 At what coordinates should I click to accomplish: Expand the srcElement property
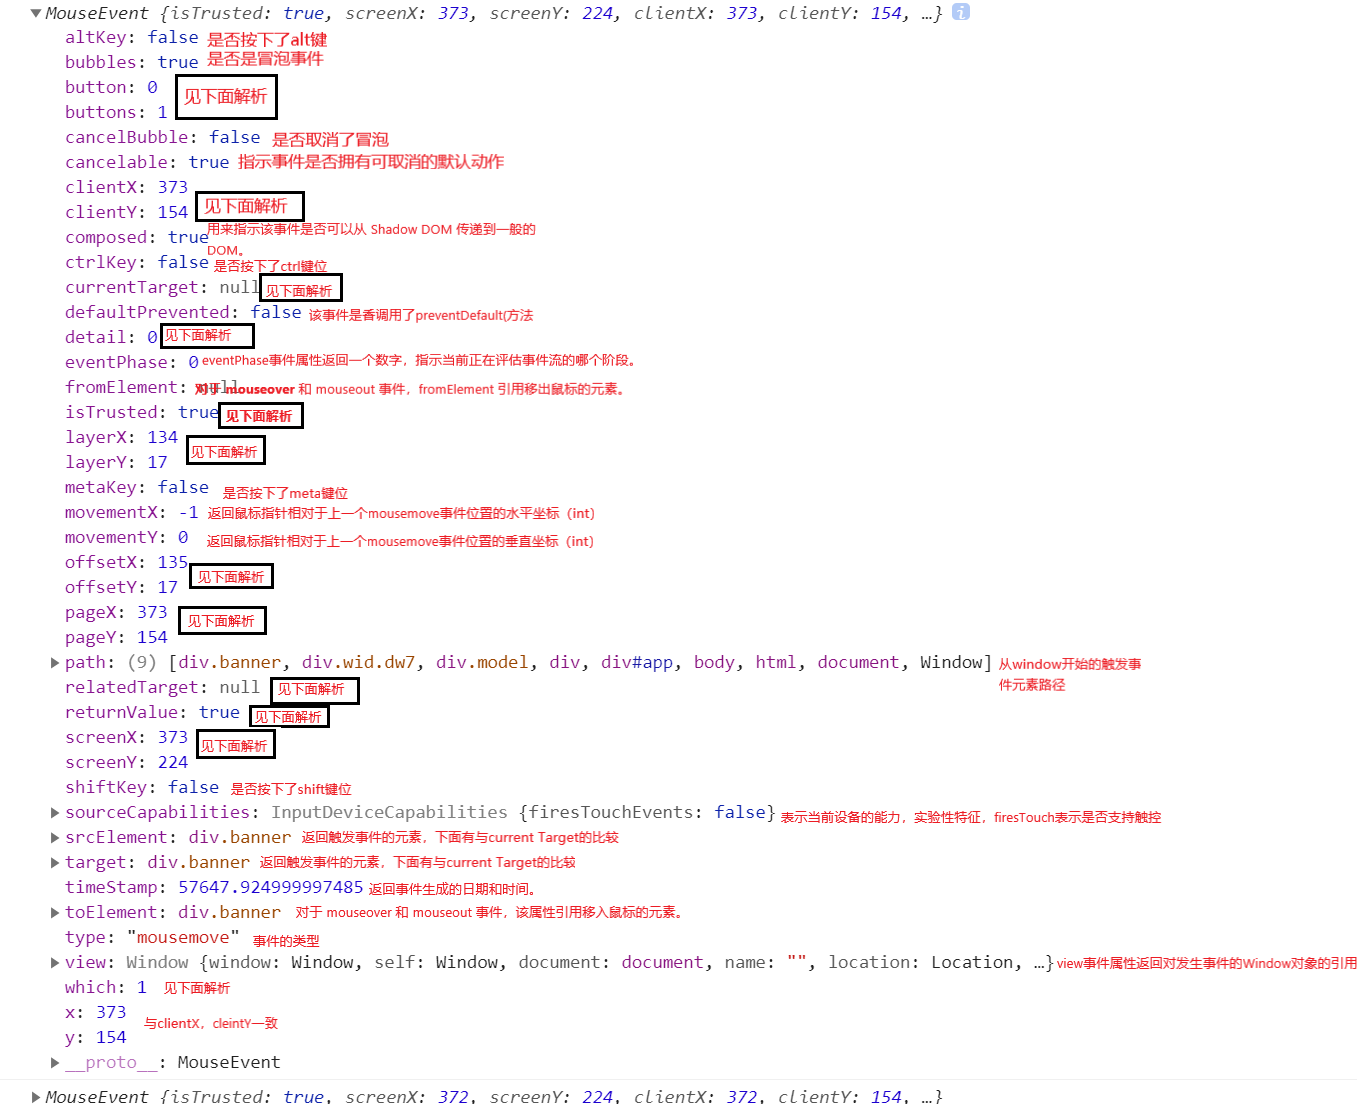(x=55, y=837)
